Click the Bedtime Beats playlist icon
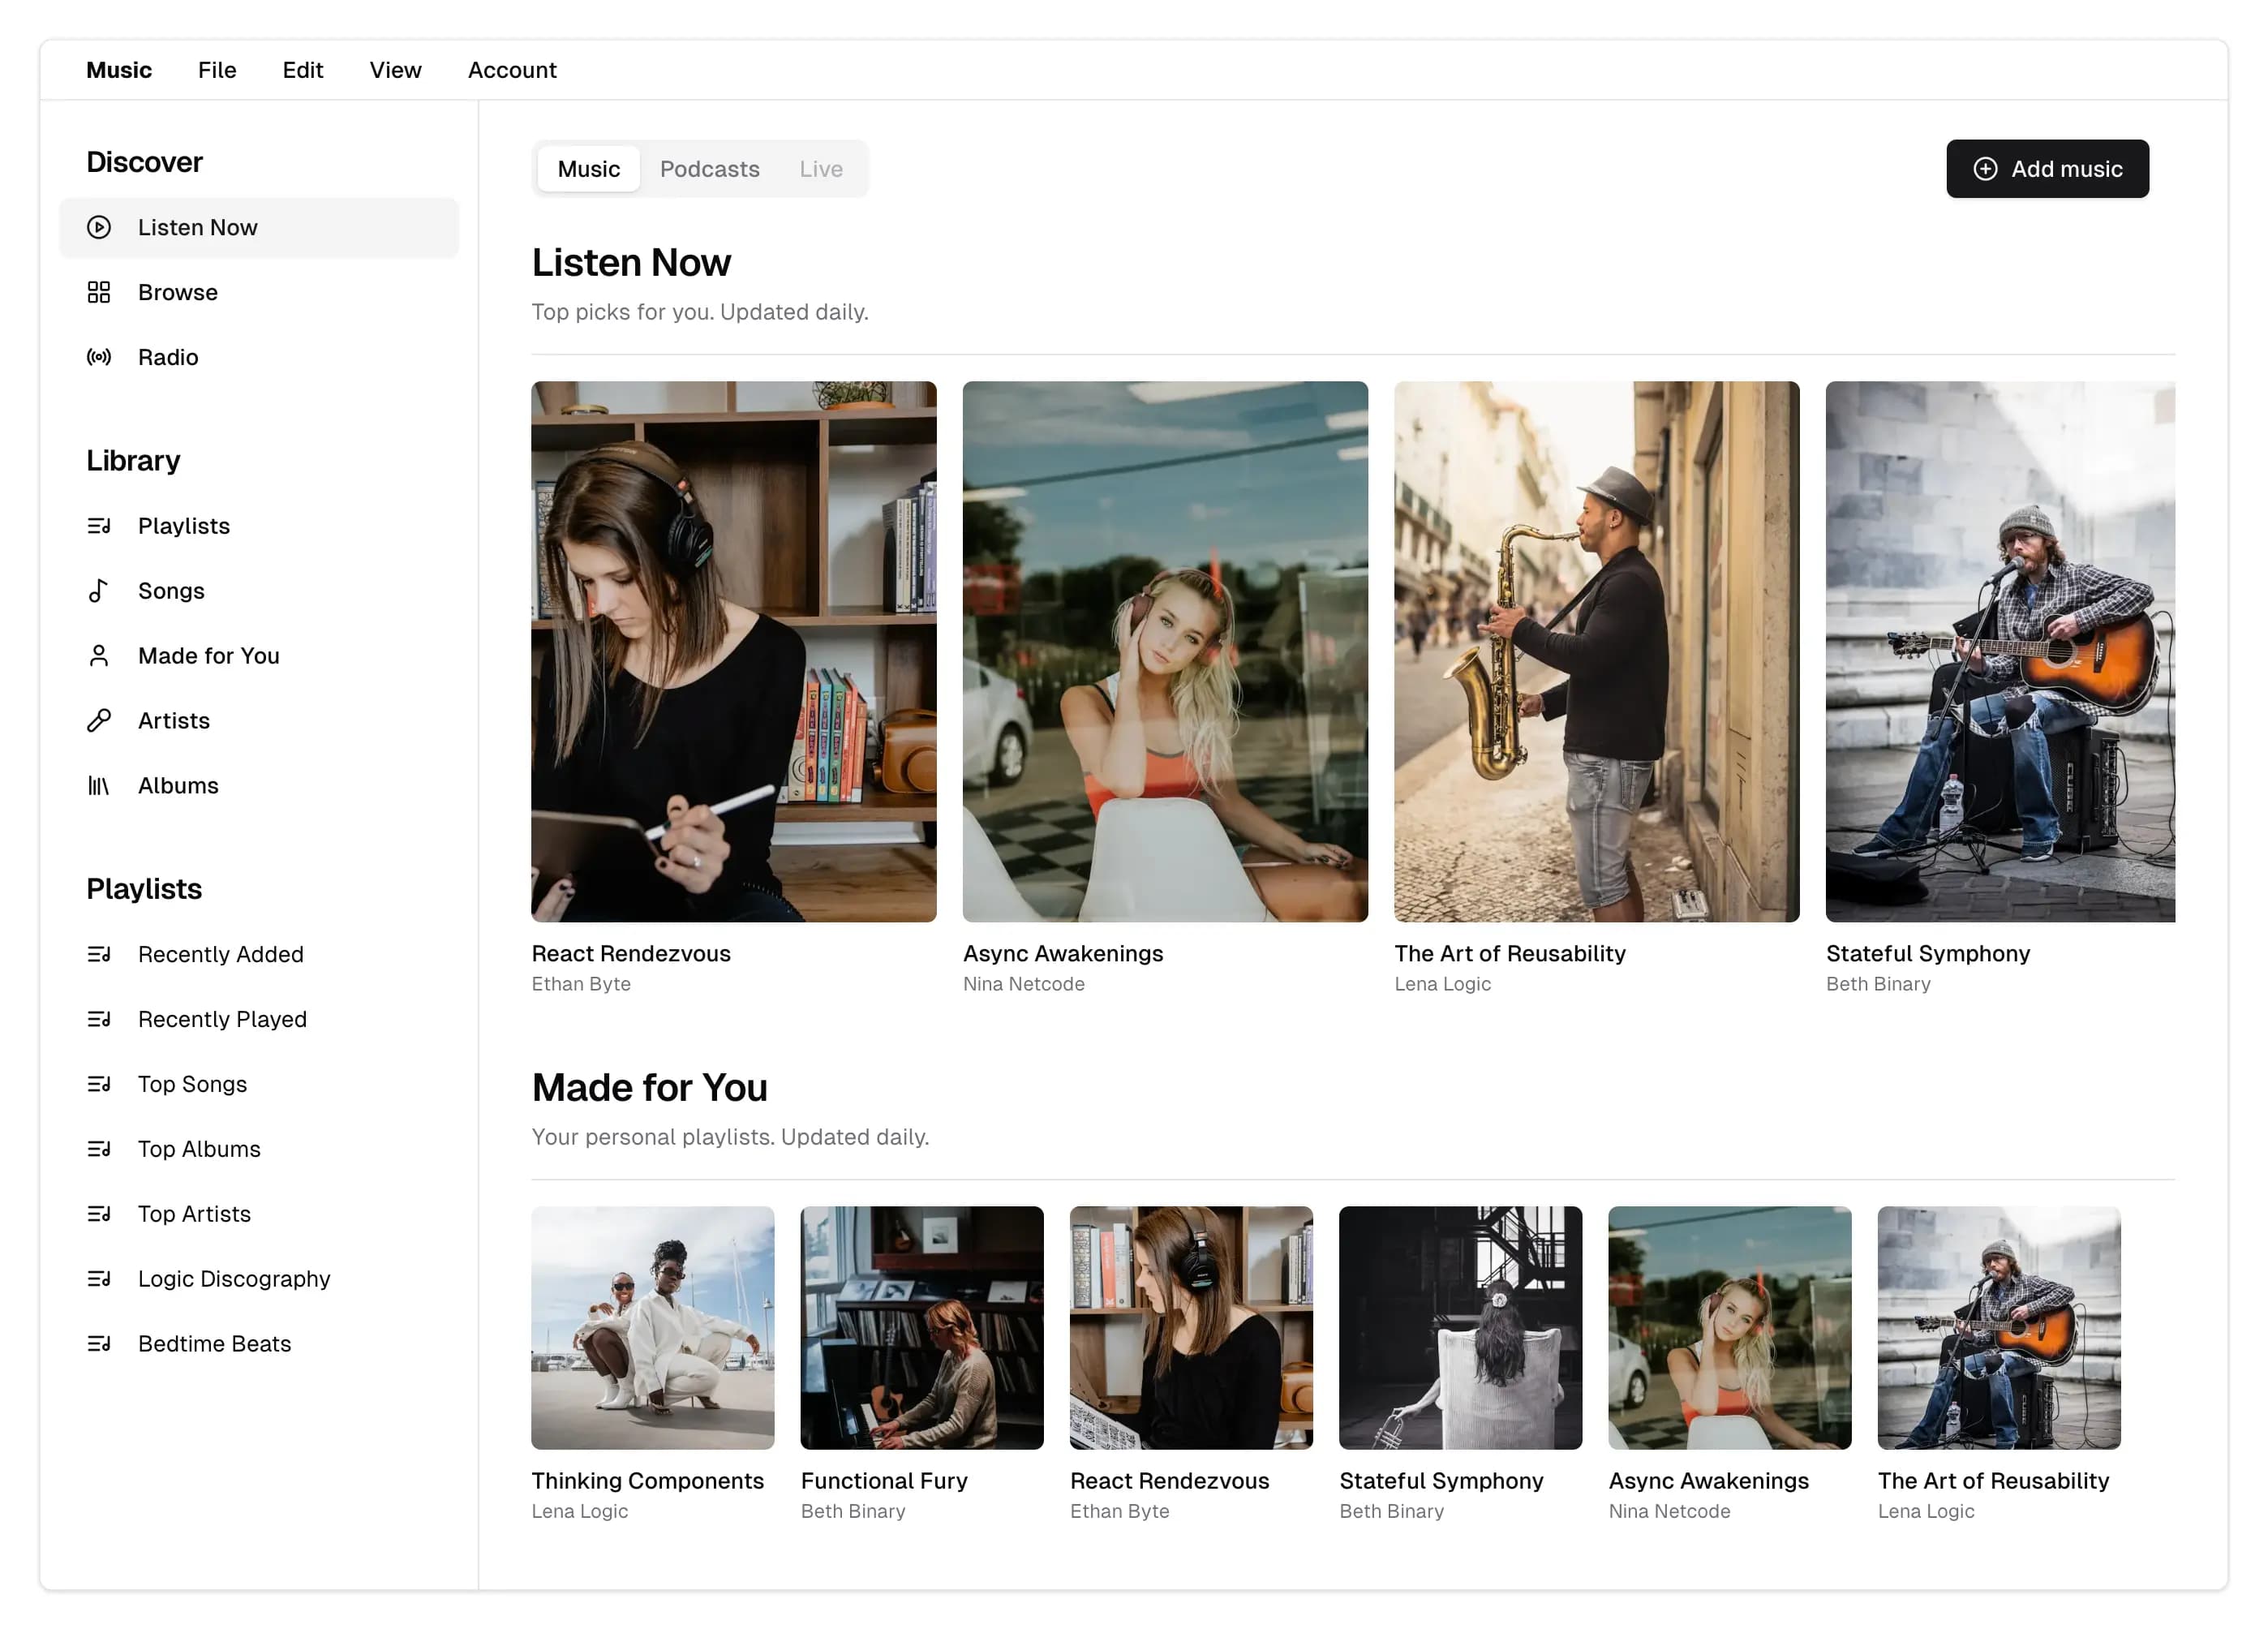 click(x=99, y=1346)
